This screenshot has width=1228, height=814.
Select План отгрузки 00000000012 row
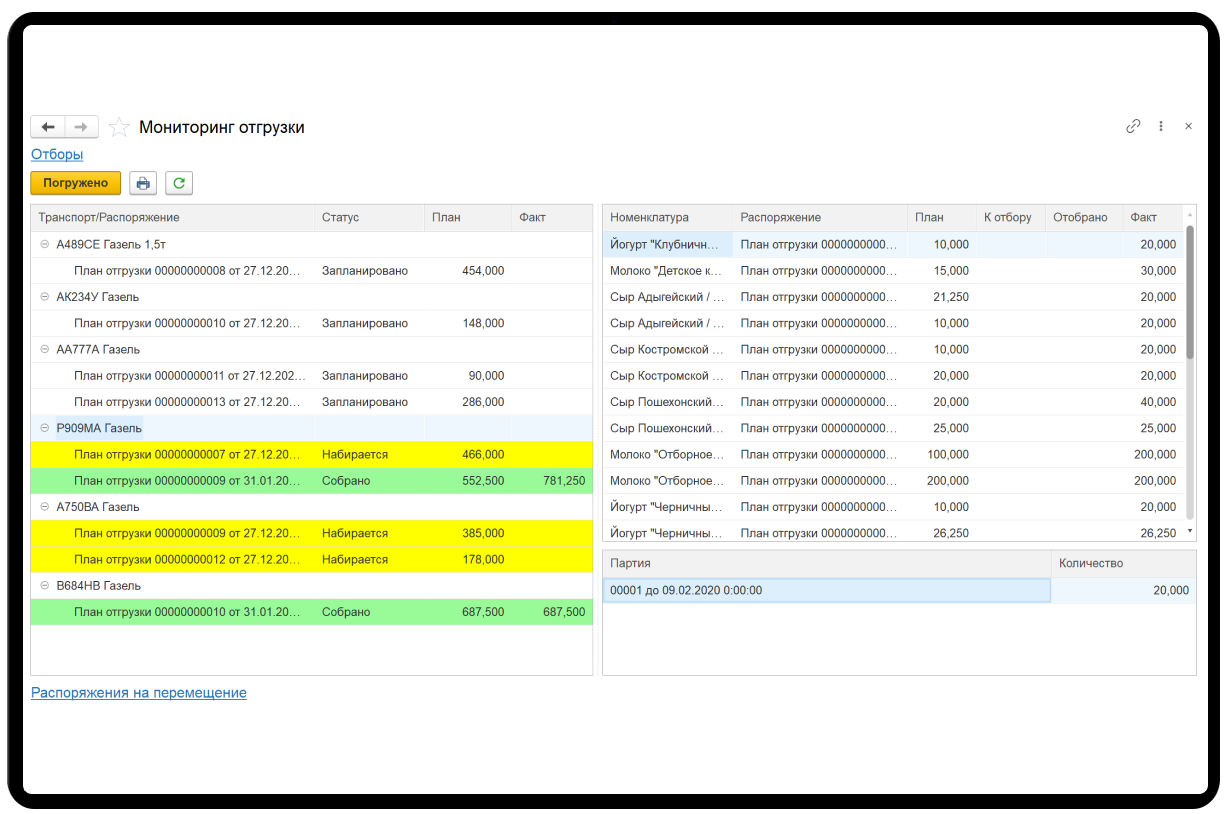click(x=312, y=559)
